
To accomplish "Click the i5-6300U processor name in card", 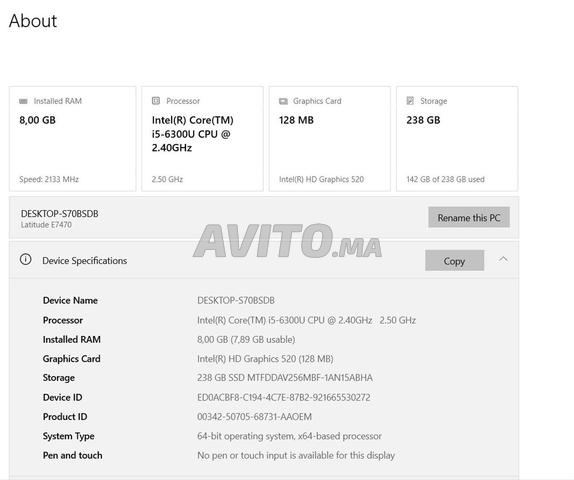I will point(192,134).
